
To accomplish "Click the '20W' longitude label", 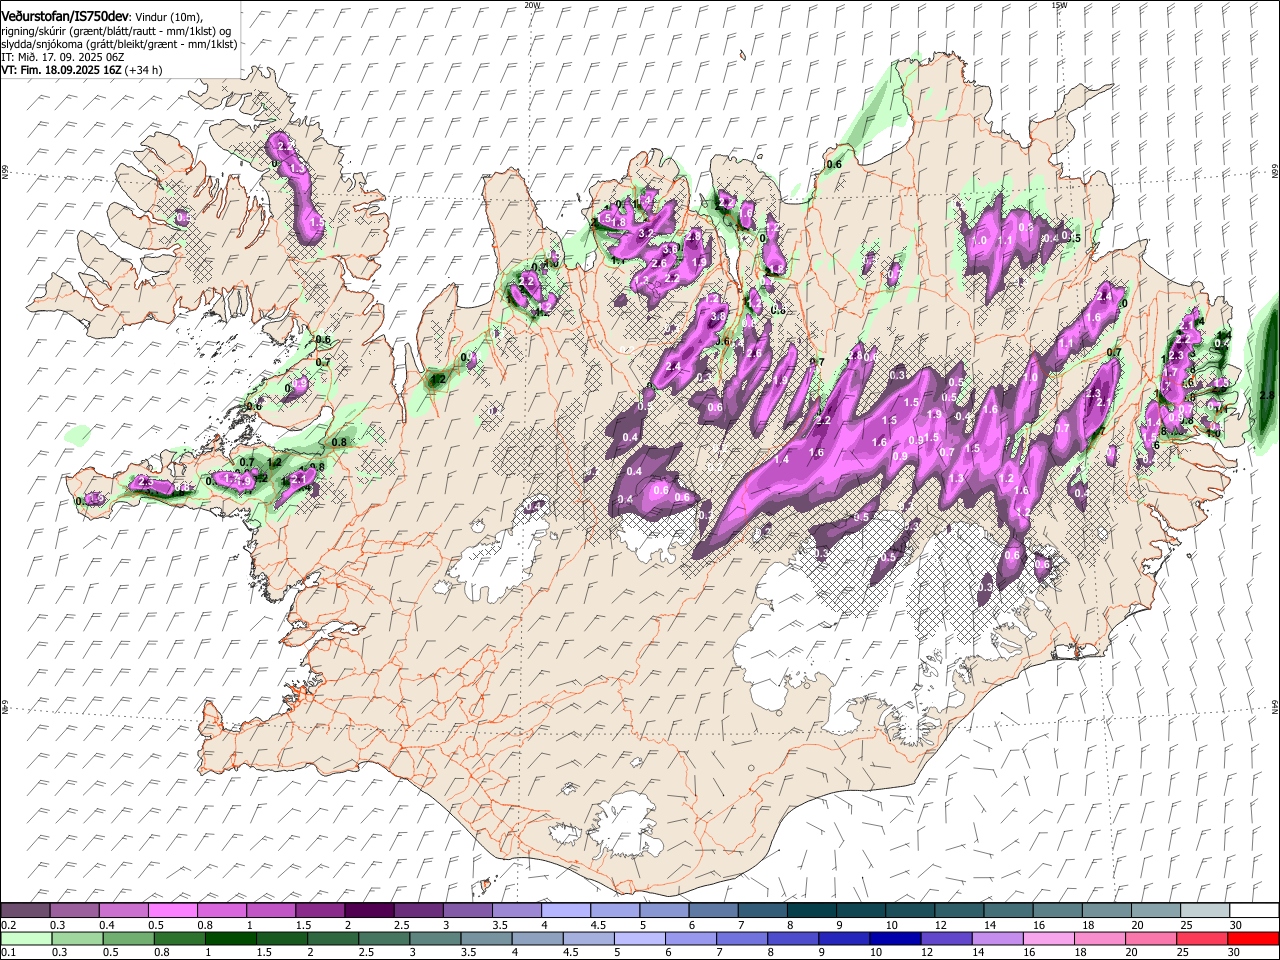I will 532,5.
